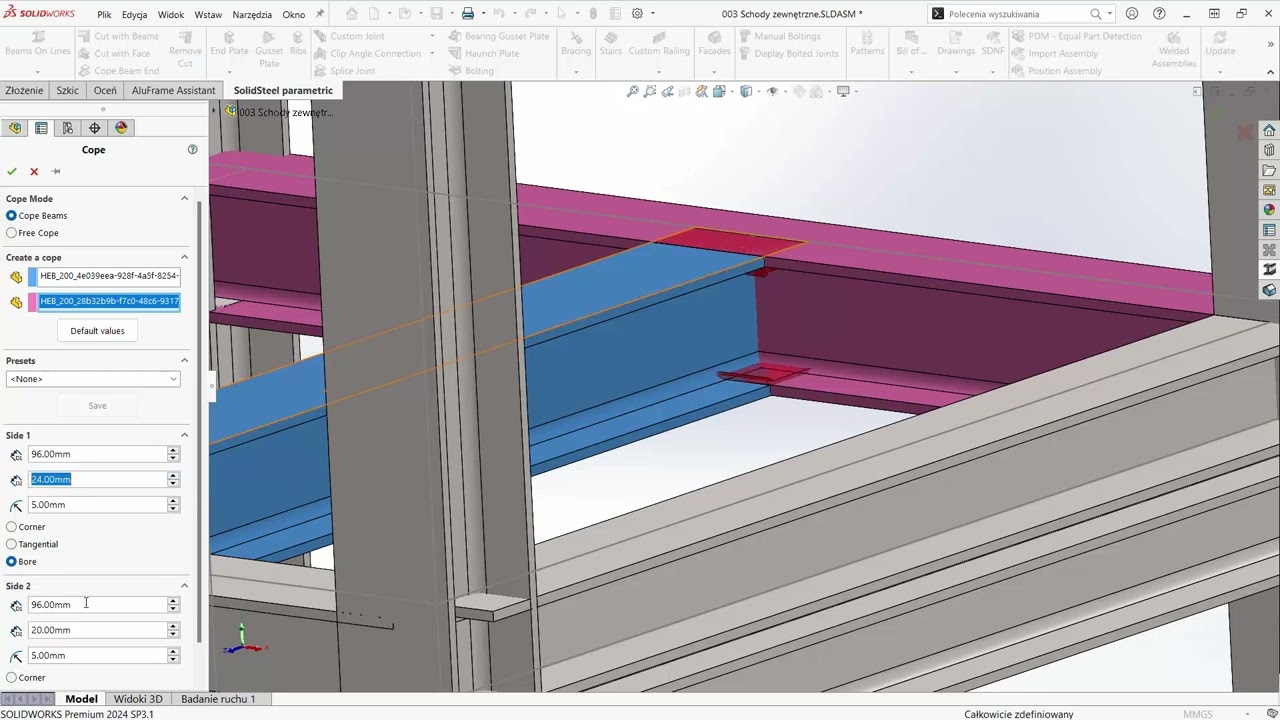Screen dimensions: 1280x720
Task: Open the Help question mark icon
Action: (1159, 14)
